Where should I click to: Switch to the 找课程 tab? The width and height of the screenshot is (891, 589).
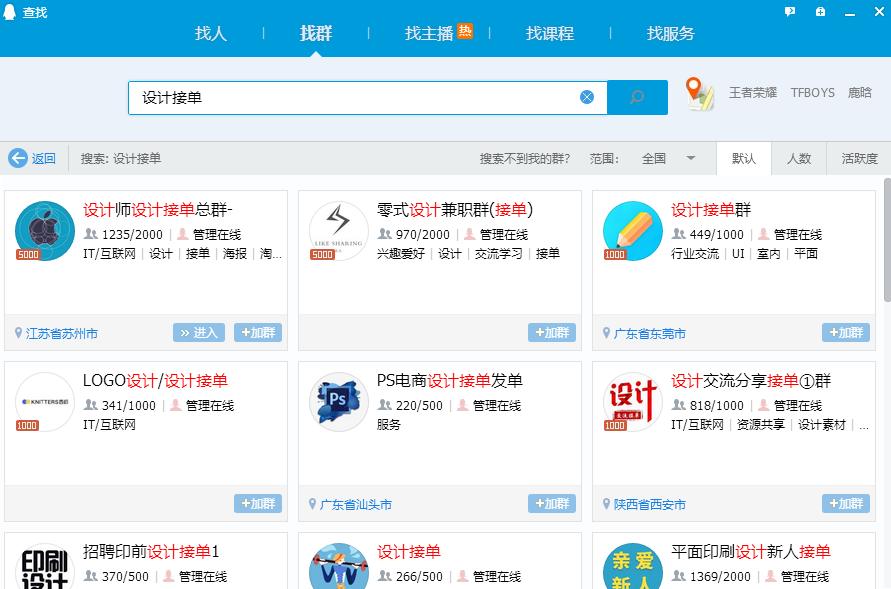coord(549,32)
